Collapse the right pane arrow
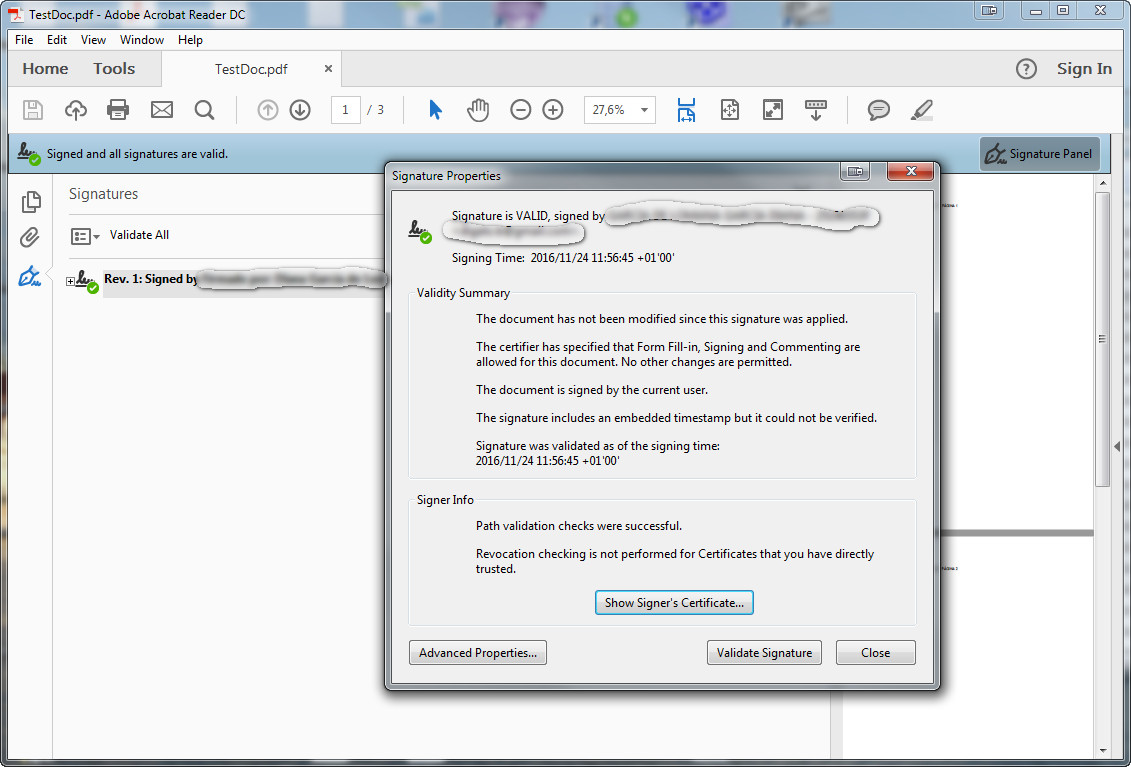This screenshot has width=1131, height=767. tap(1117, 447)
